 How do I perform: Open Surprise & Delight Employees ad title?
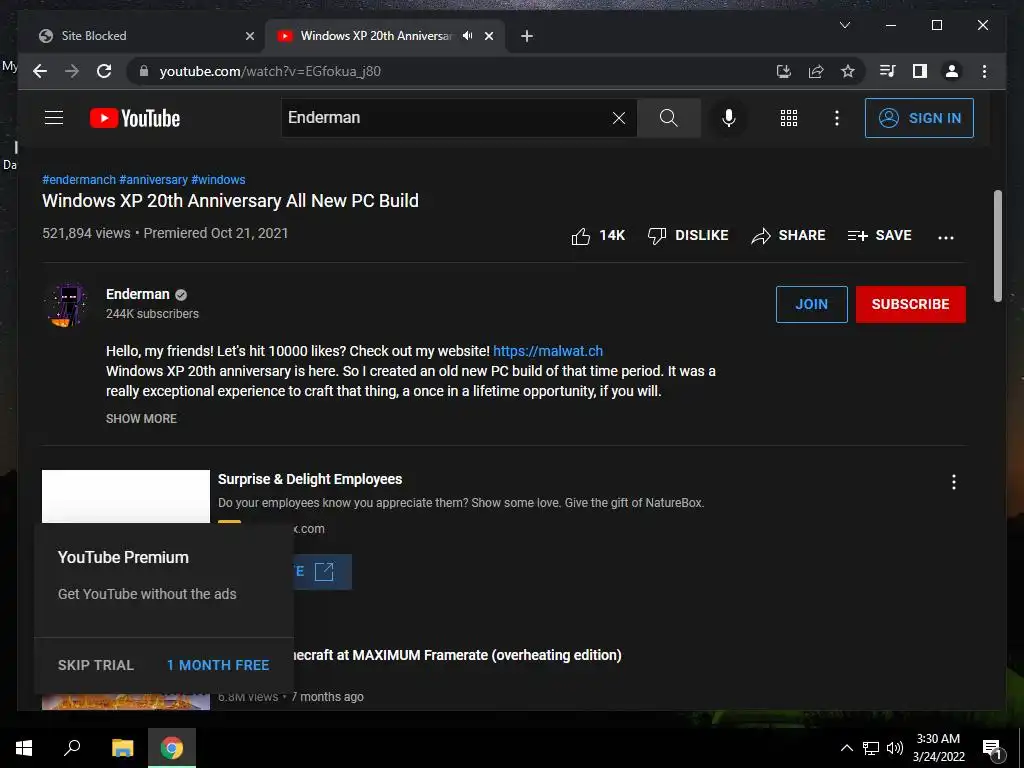310,479
